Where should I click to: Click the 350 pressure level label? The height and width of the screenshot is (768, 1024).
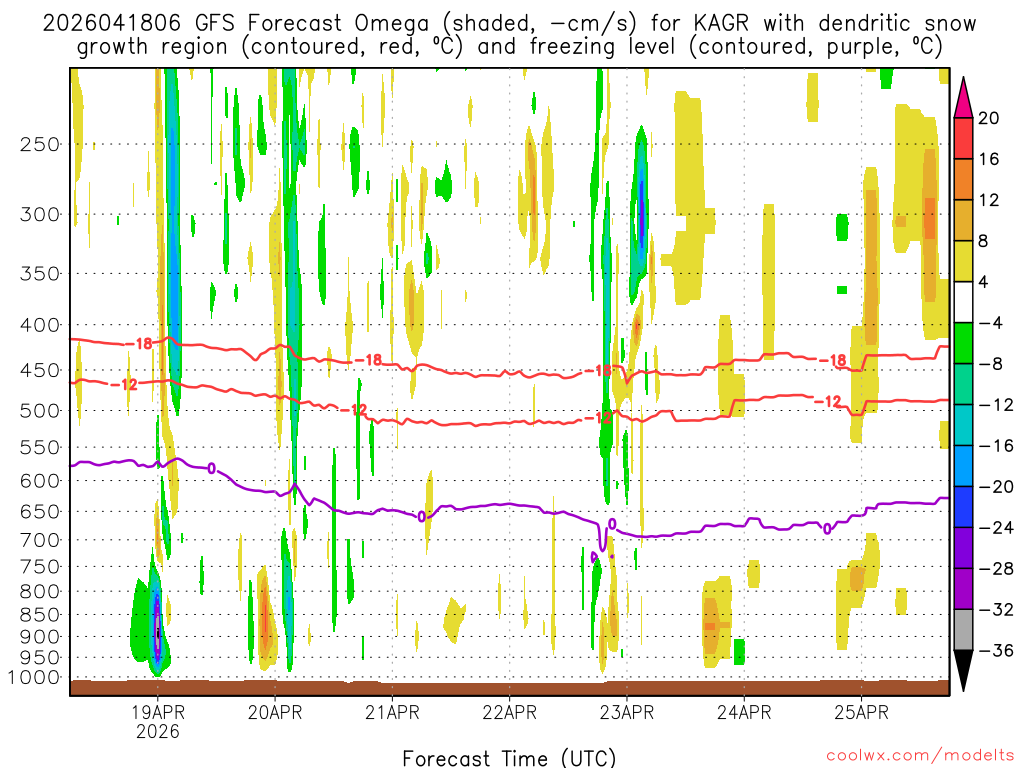click(40, 273)
